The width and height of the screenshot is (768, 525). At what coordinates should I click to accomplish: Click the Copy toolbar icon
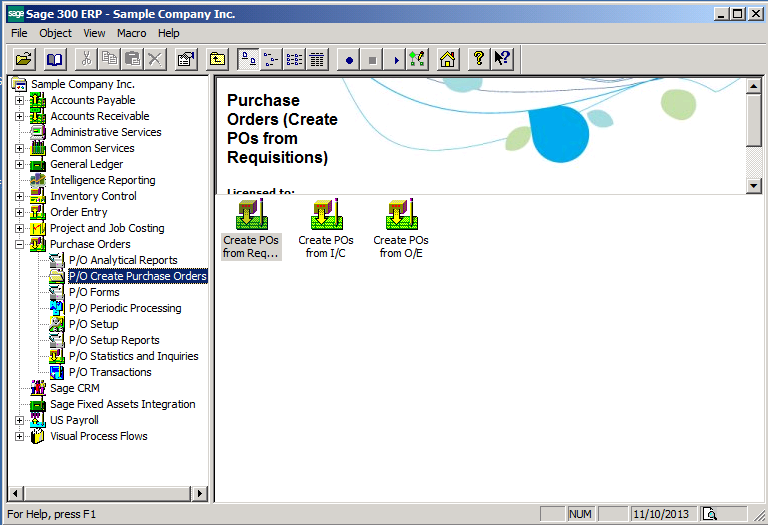click(109, 60)
